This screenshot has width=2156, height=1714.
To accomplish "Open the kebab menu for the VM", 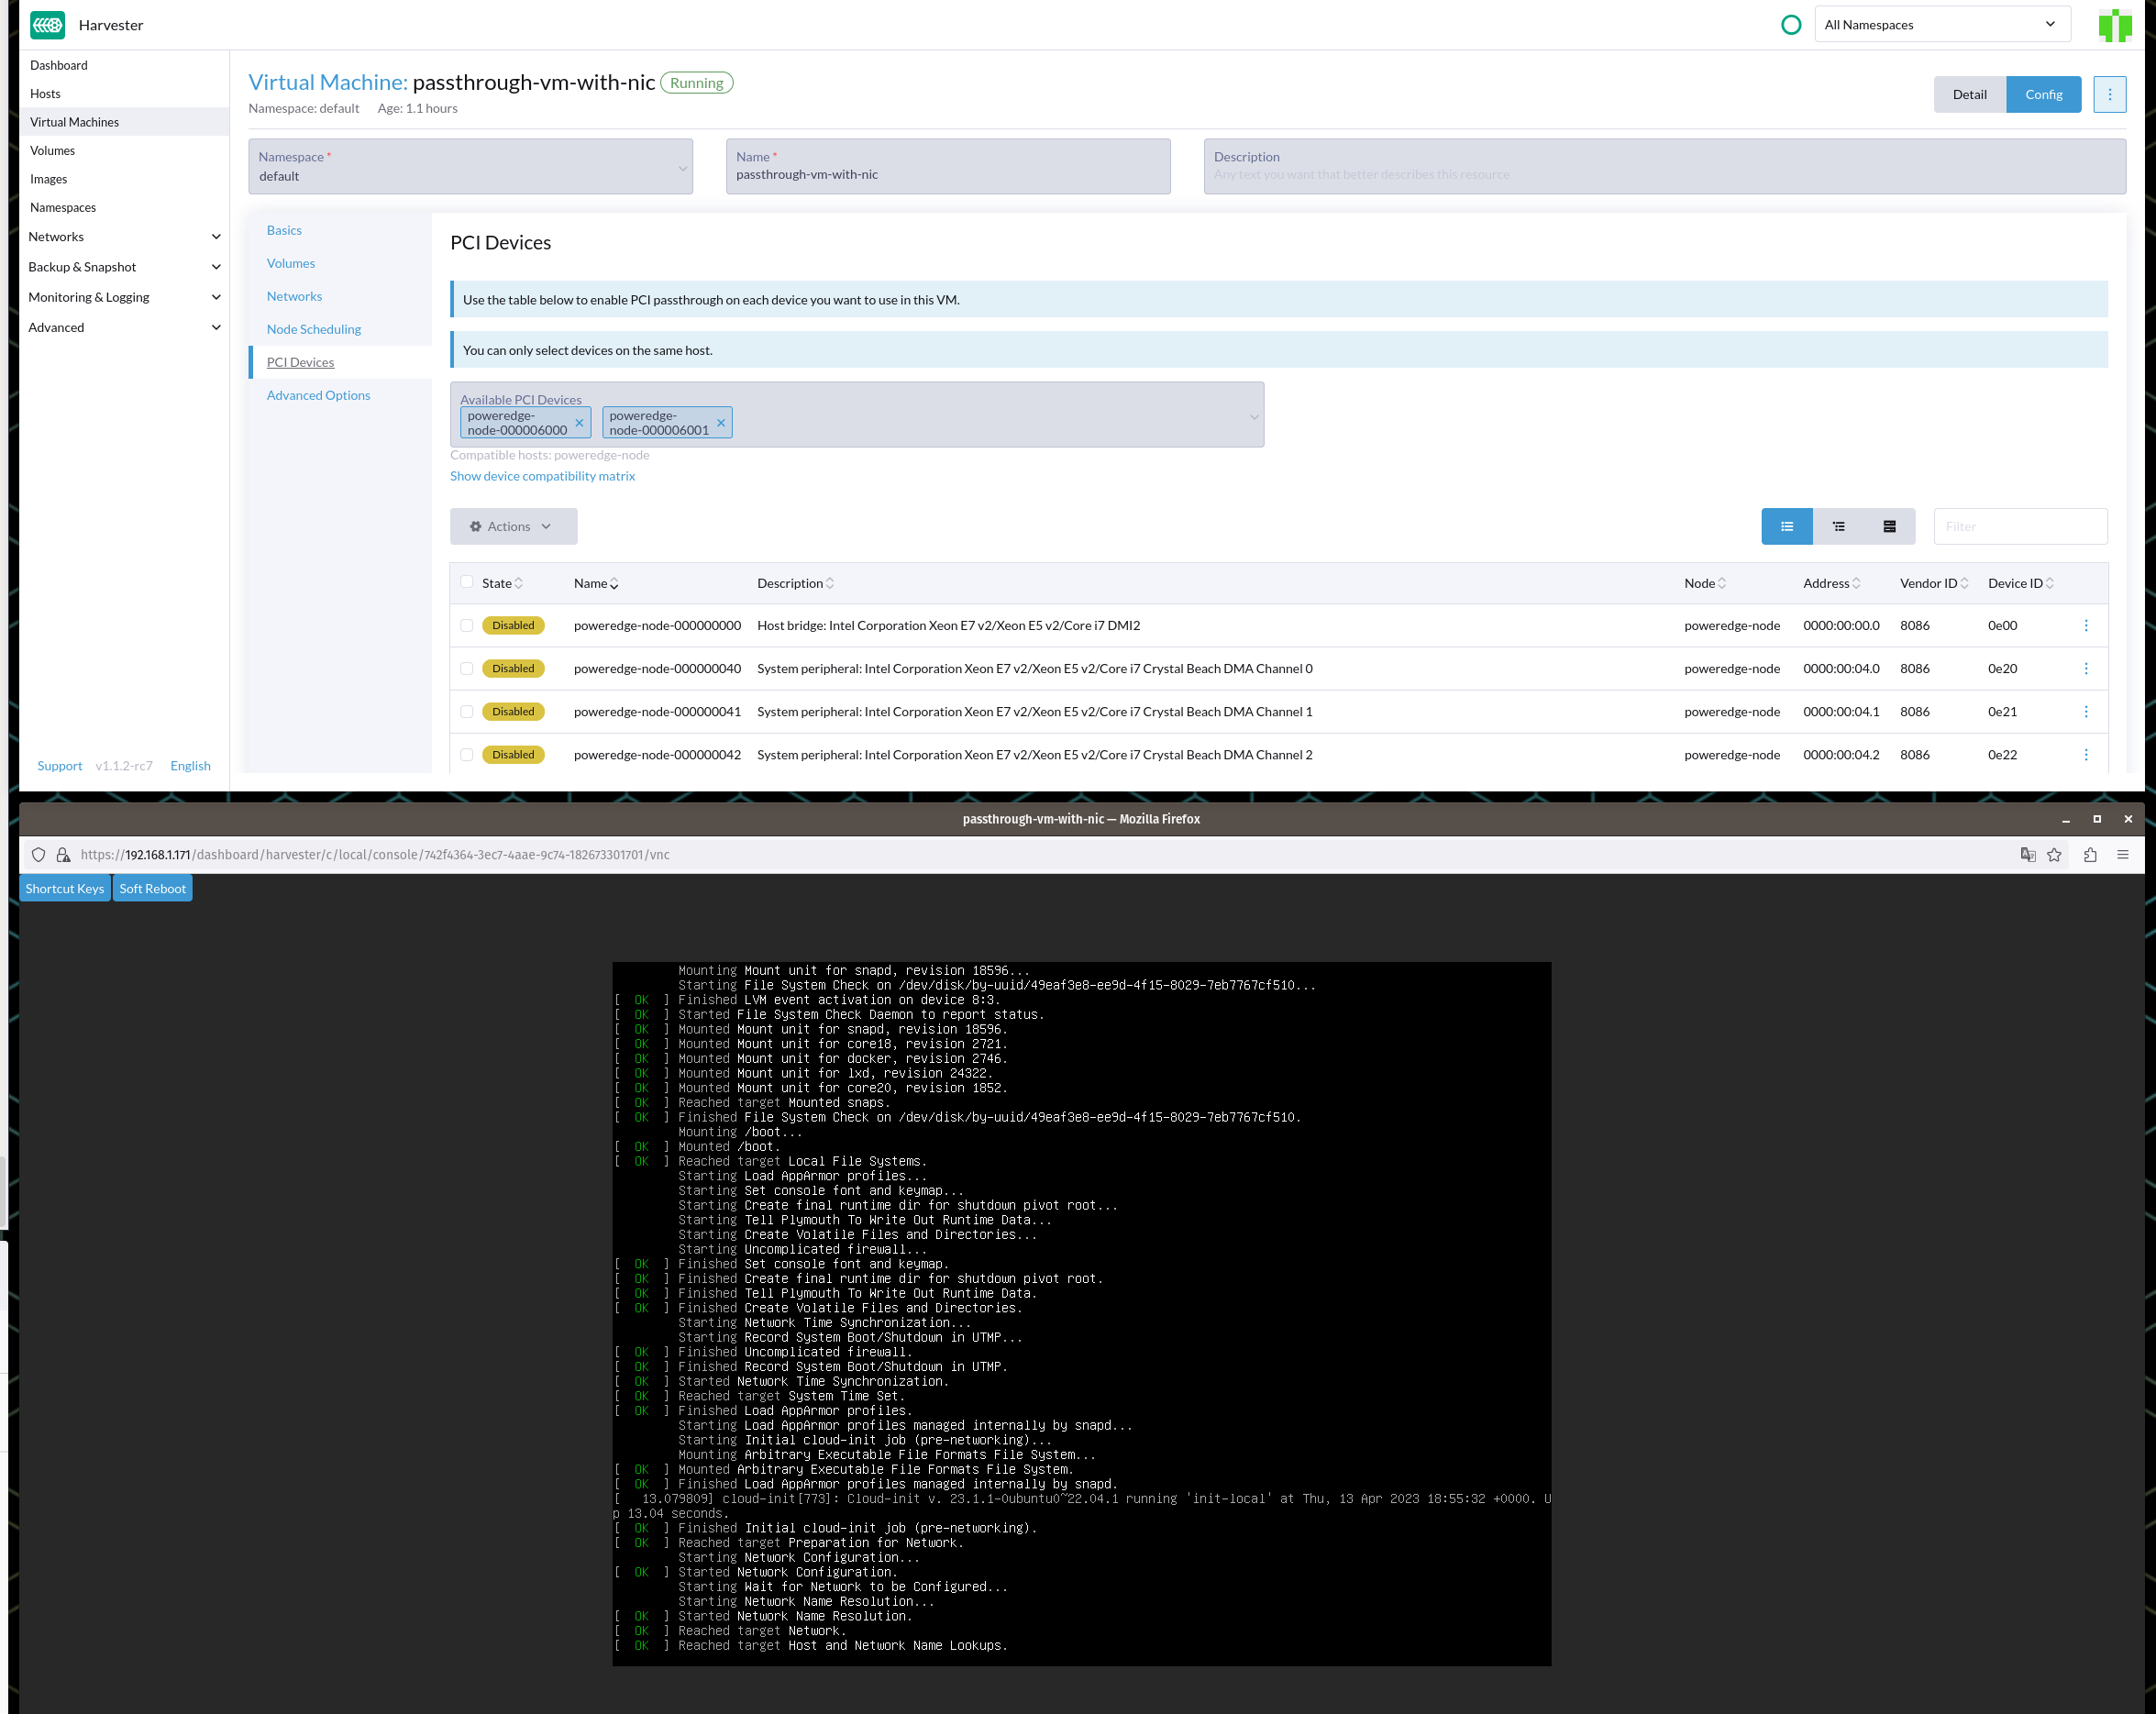I will [x=2110, y=94].
